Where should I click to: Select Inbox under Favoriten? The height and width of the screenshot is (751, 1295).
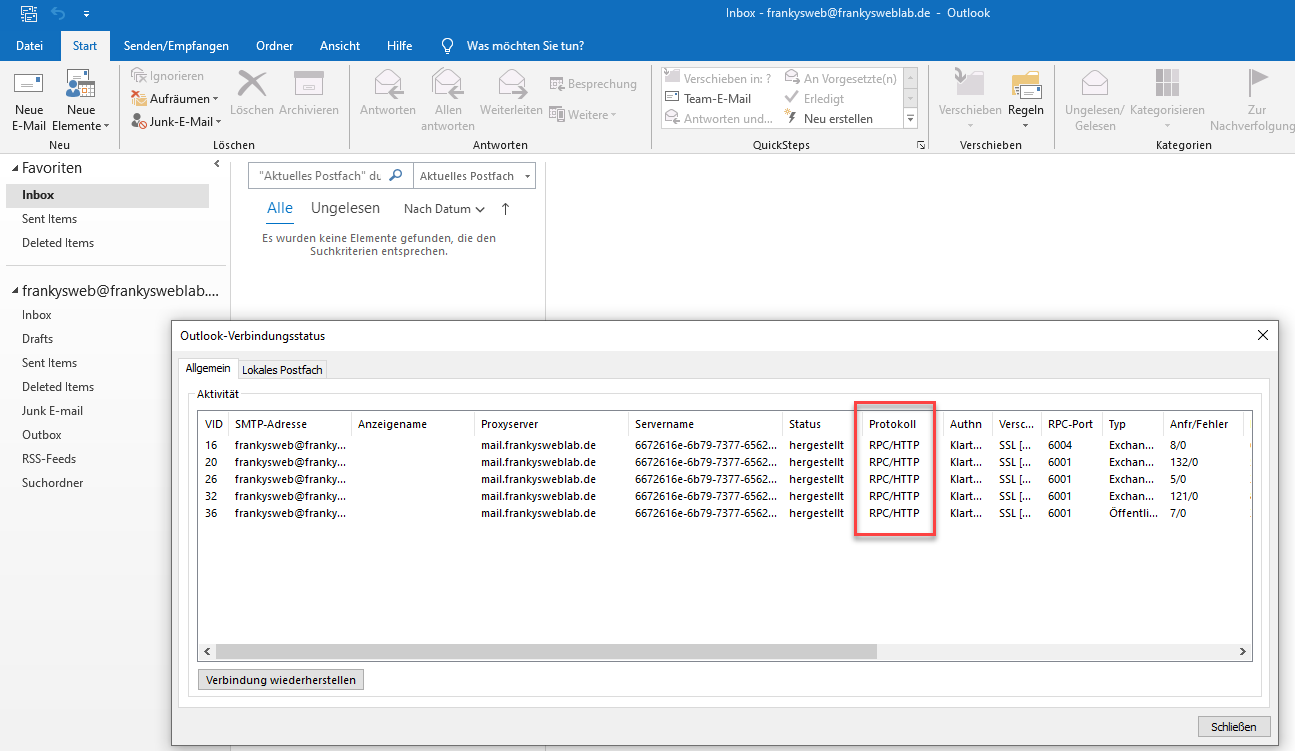pyautogui.click(x=108, y=195)
